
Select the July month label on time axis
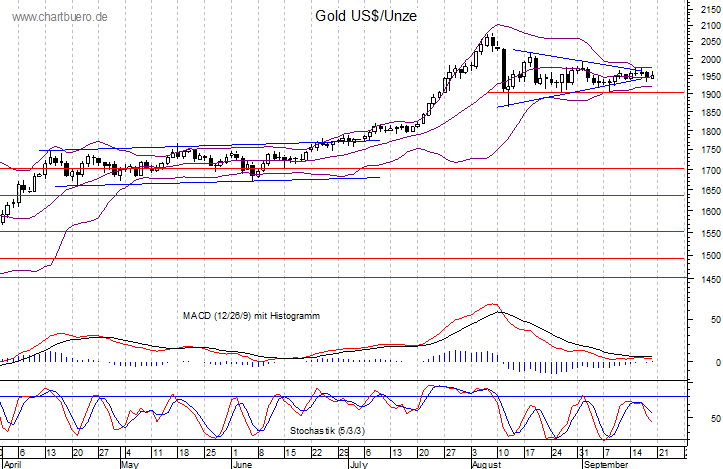point(358,464)
